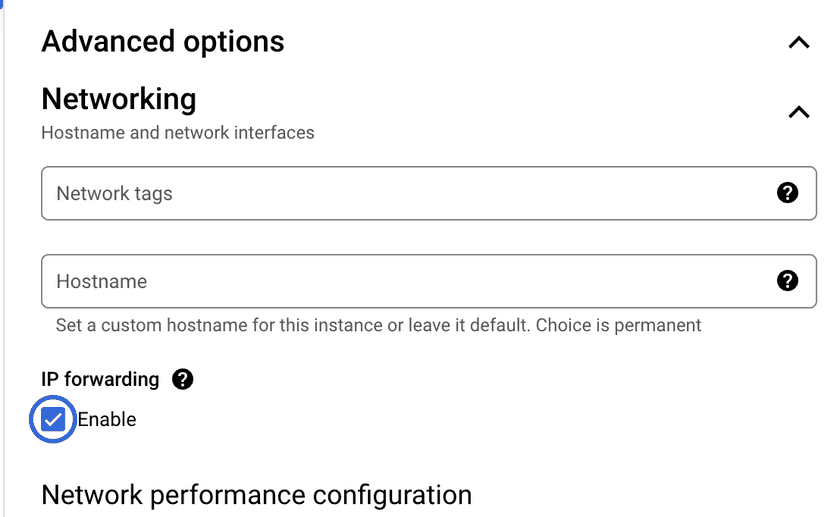The image size is (840, 517).
Task: Show the IP forwarding help tooltip icon
Action: coord(182,379)
